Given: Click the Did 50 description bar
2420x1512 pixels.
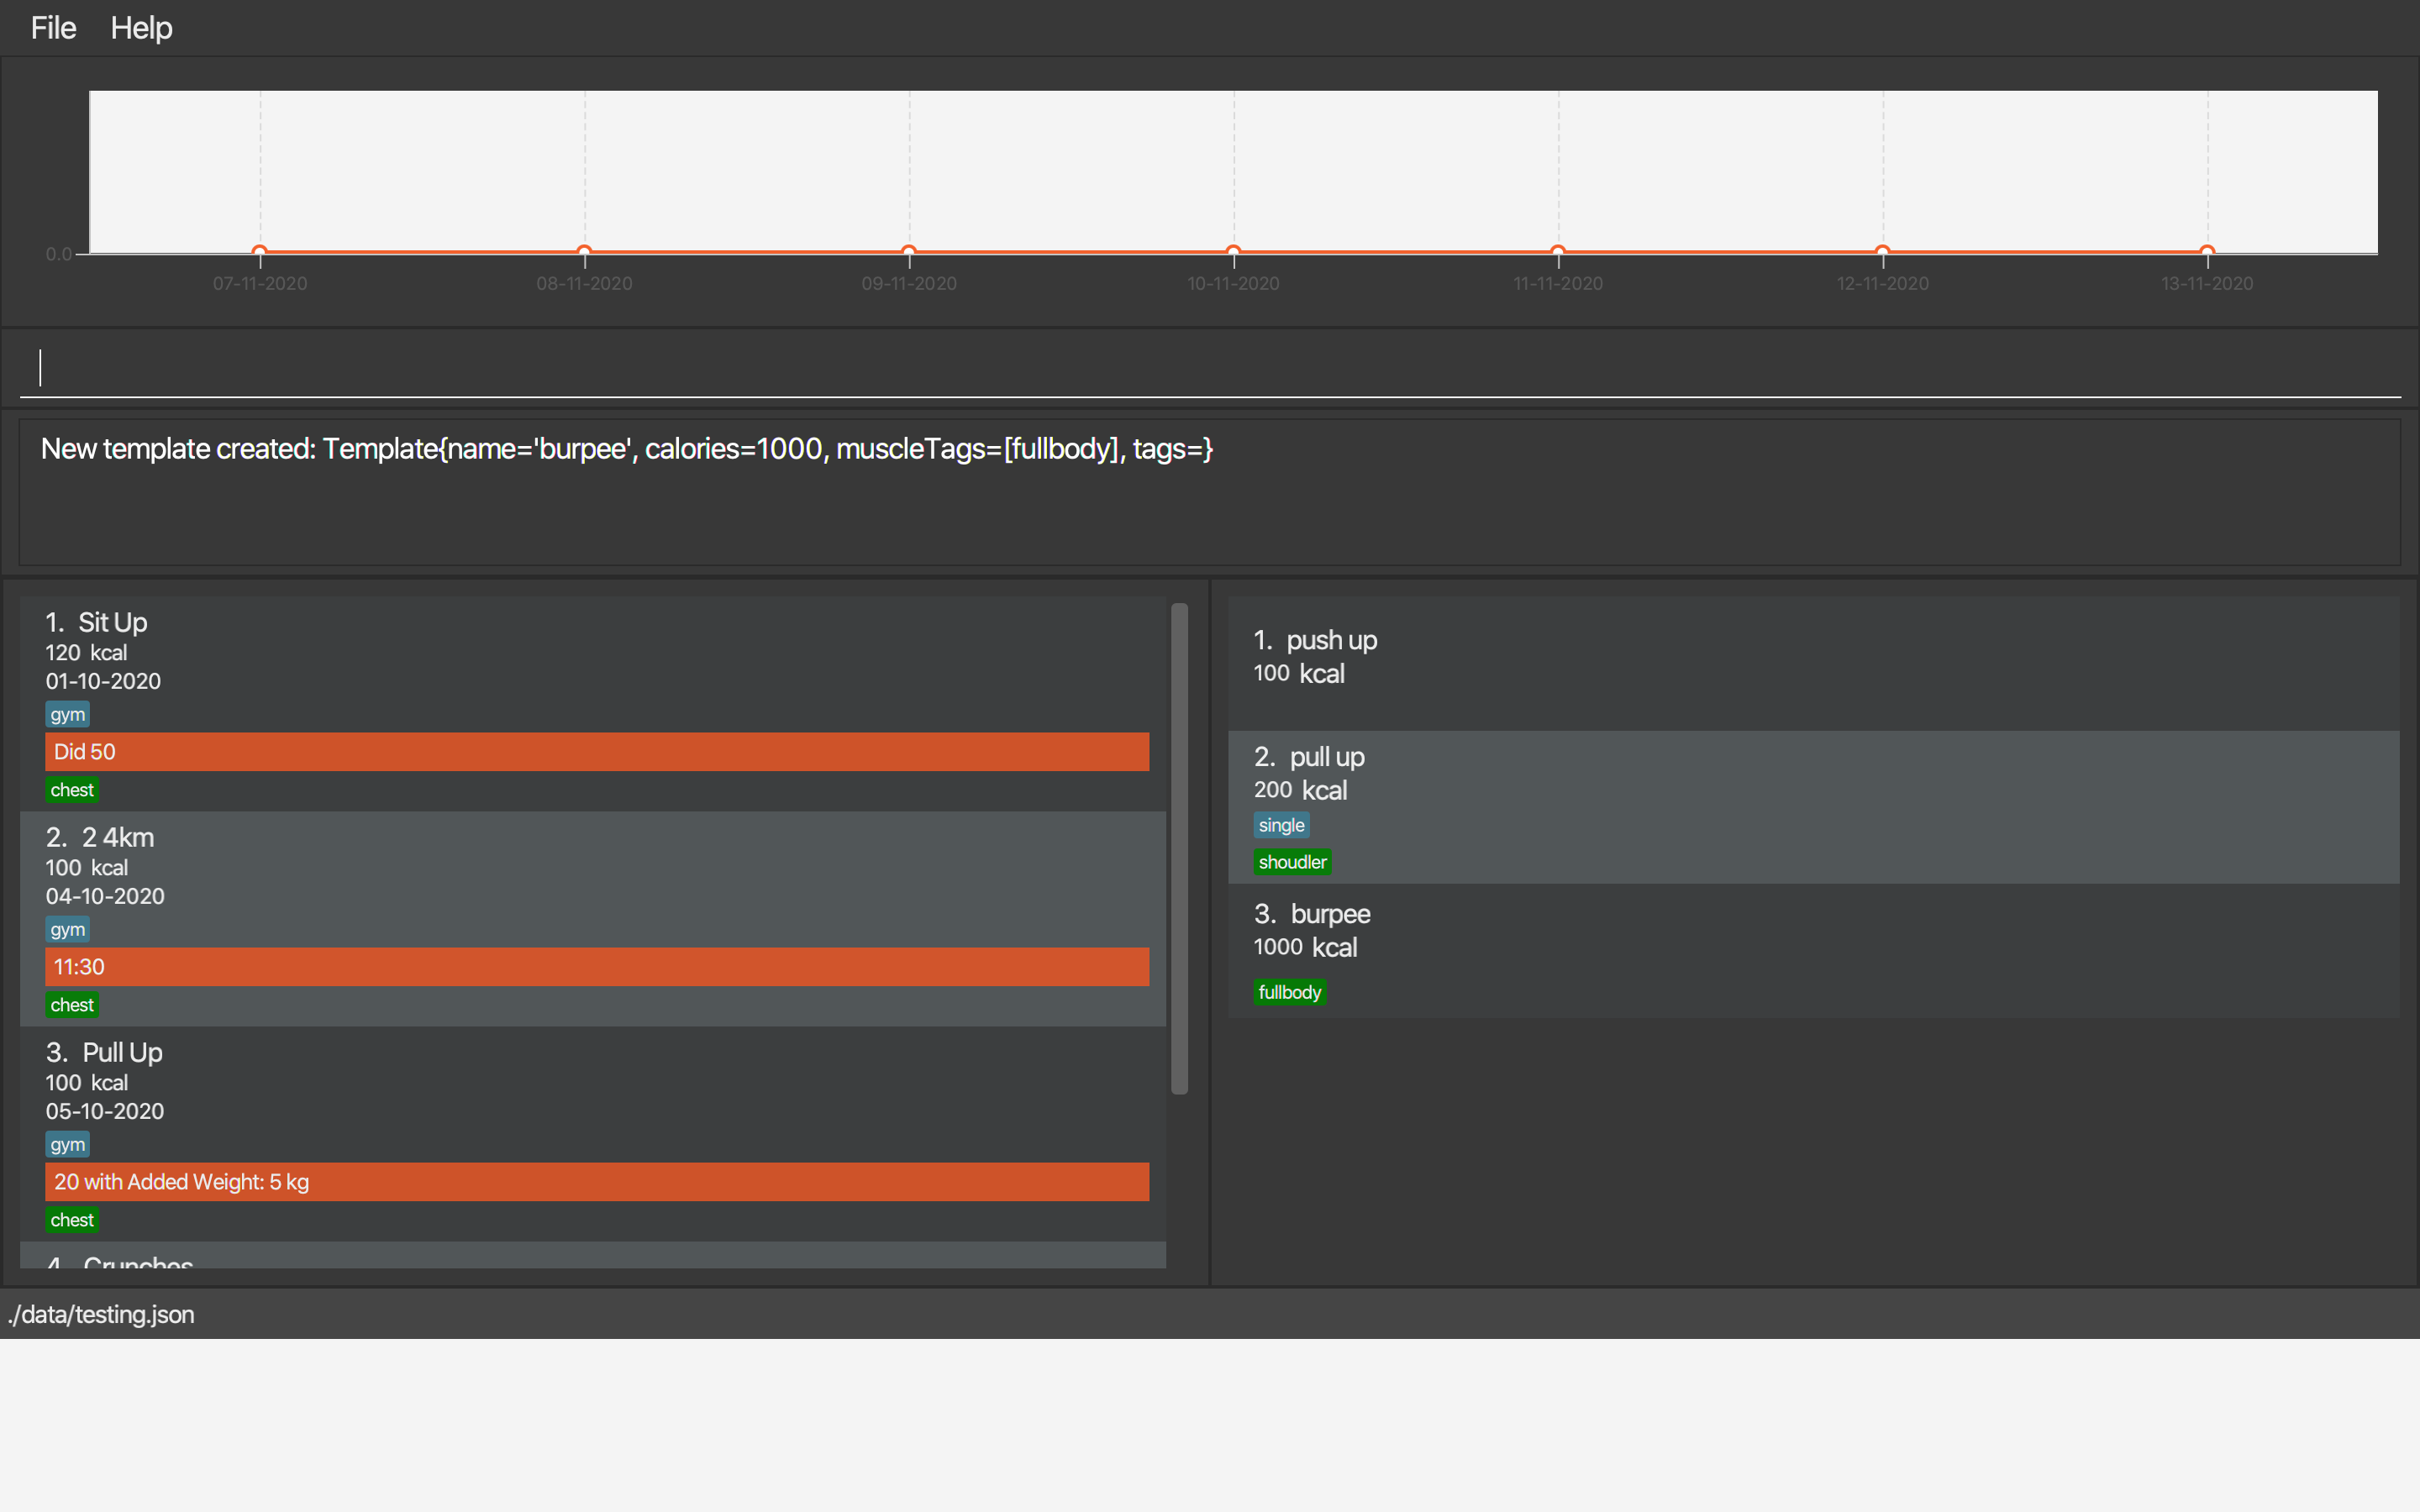Looking at the screenshot, I should point(597,752).
